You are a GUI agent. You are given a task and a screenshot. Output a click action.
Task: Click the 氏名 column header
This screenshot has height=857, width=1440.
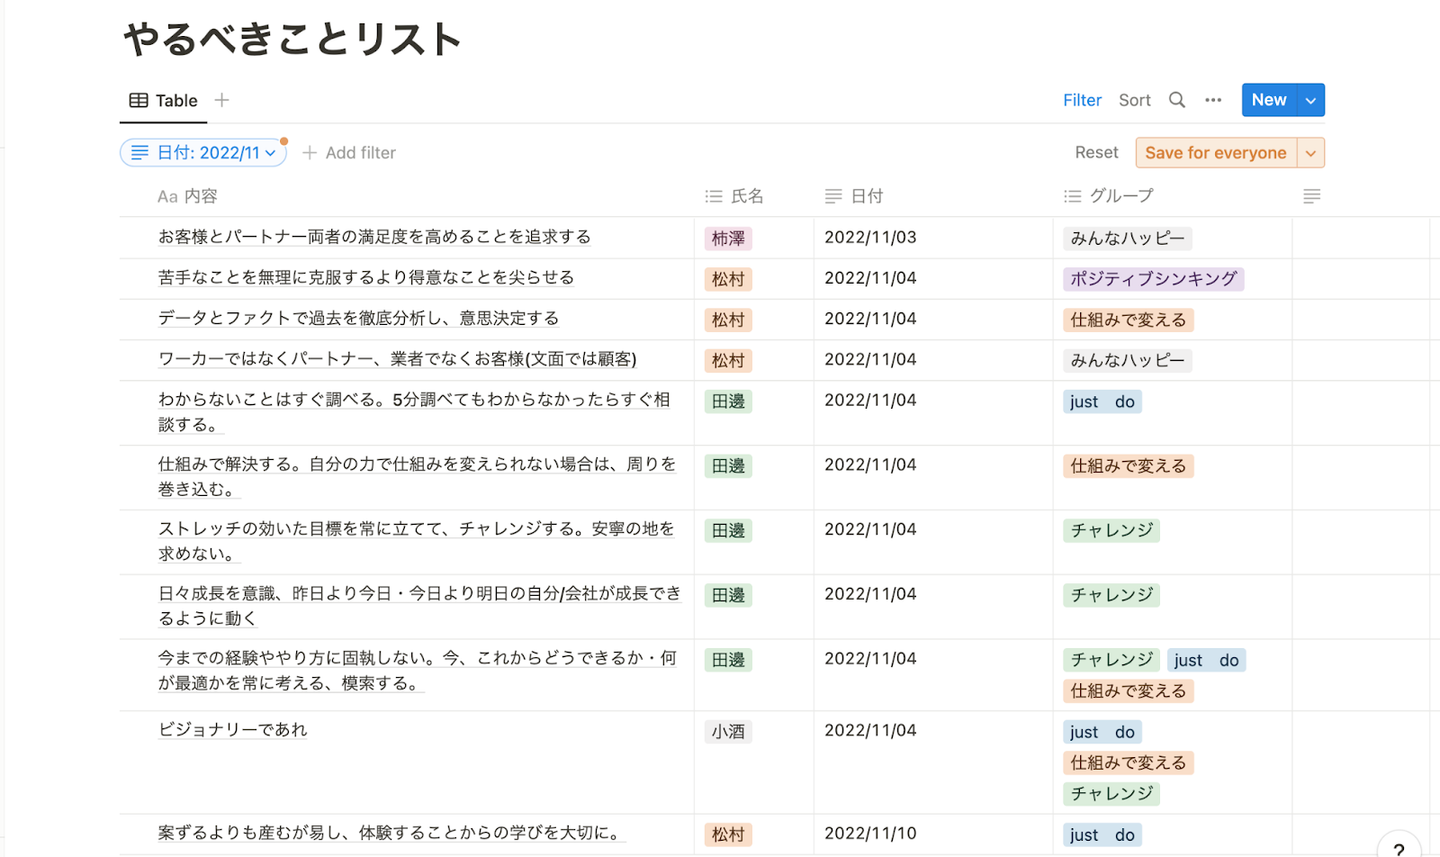(x=735, y=197)
